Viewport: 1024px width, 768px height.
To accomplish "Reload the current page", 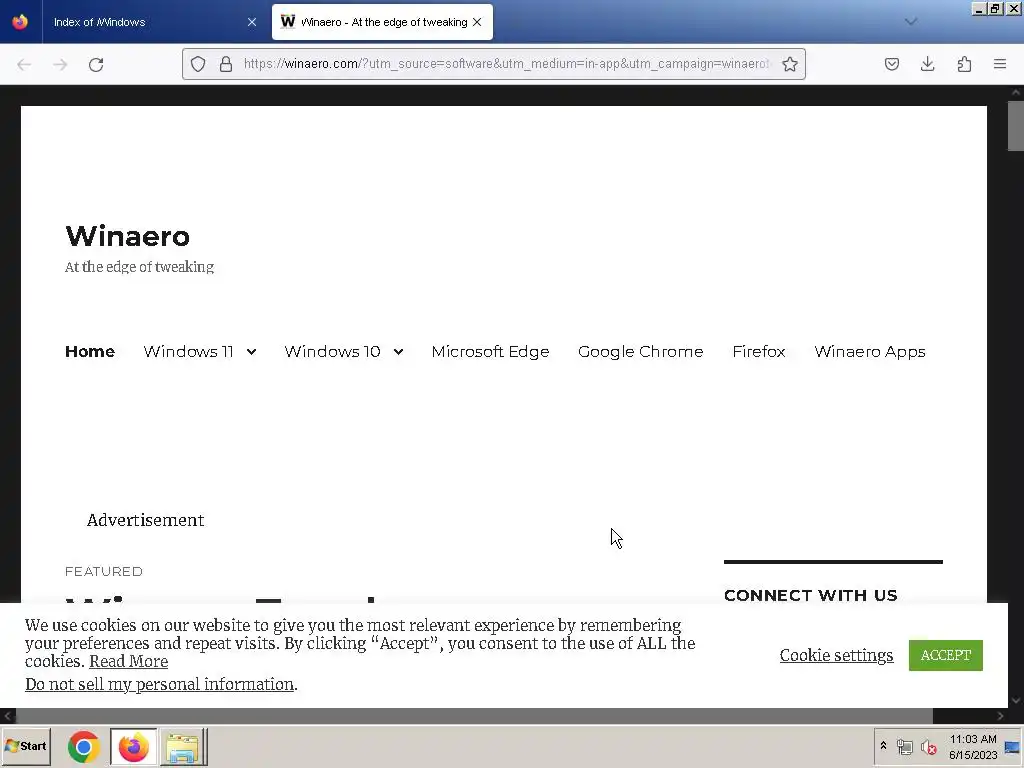I will click(96, 64).
